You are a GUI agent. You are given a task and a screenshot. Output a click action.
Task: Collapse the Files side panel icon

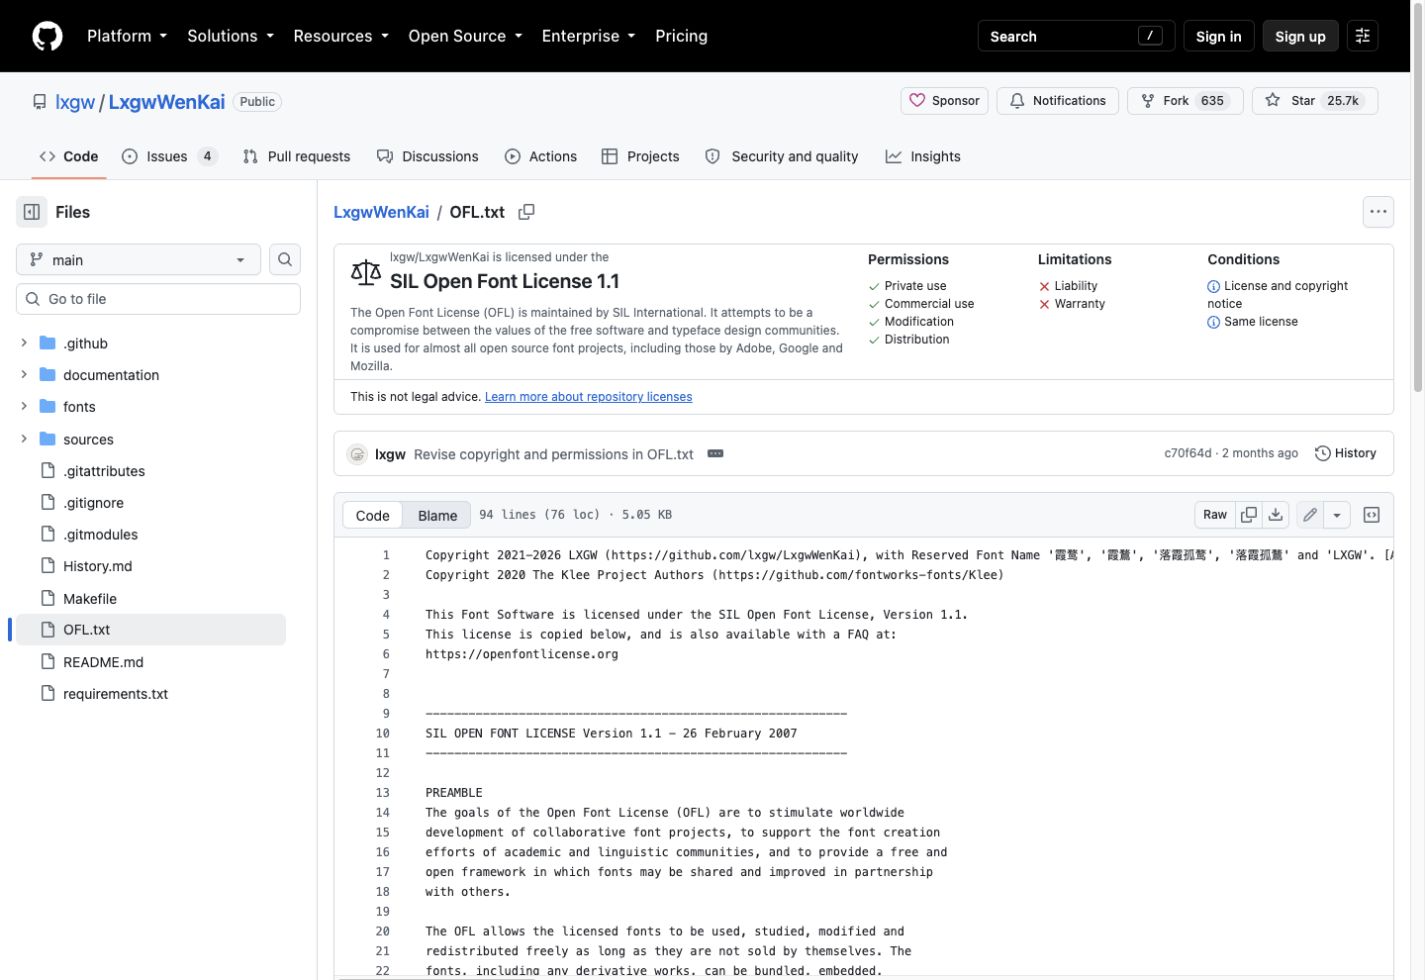click(32, 212)
